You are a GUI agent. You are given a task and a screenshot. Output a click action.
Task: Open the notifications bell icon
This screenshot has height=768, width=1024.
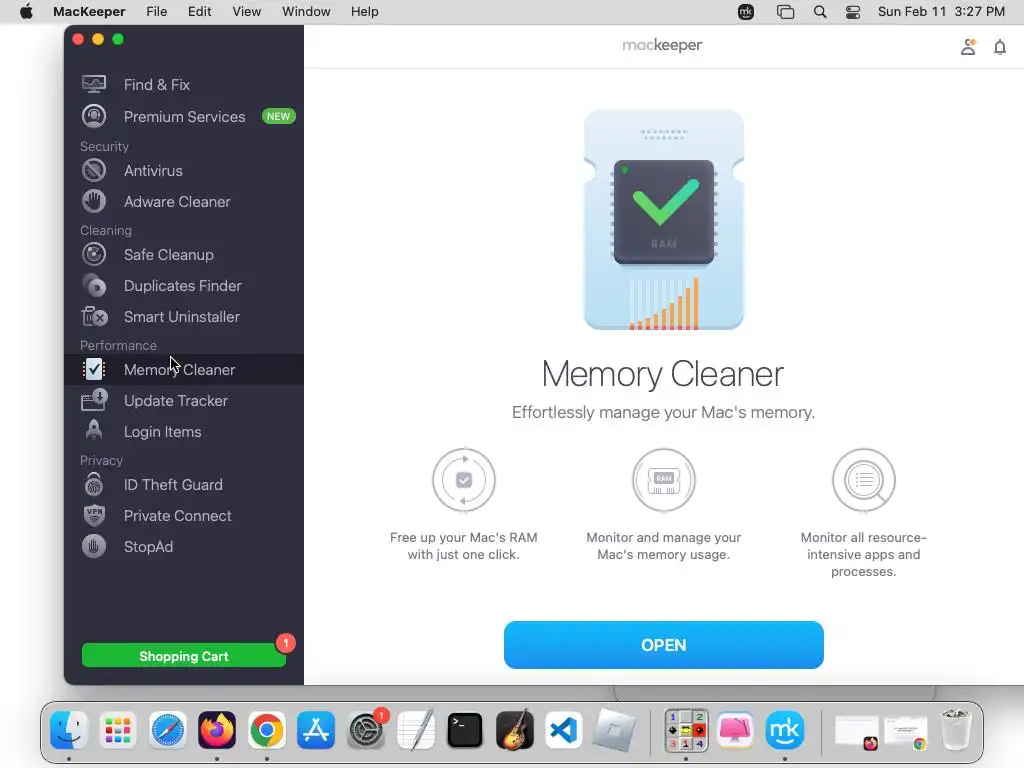[1000, 47]
